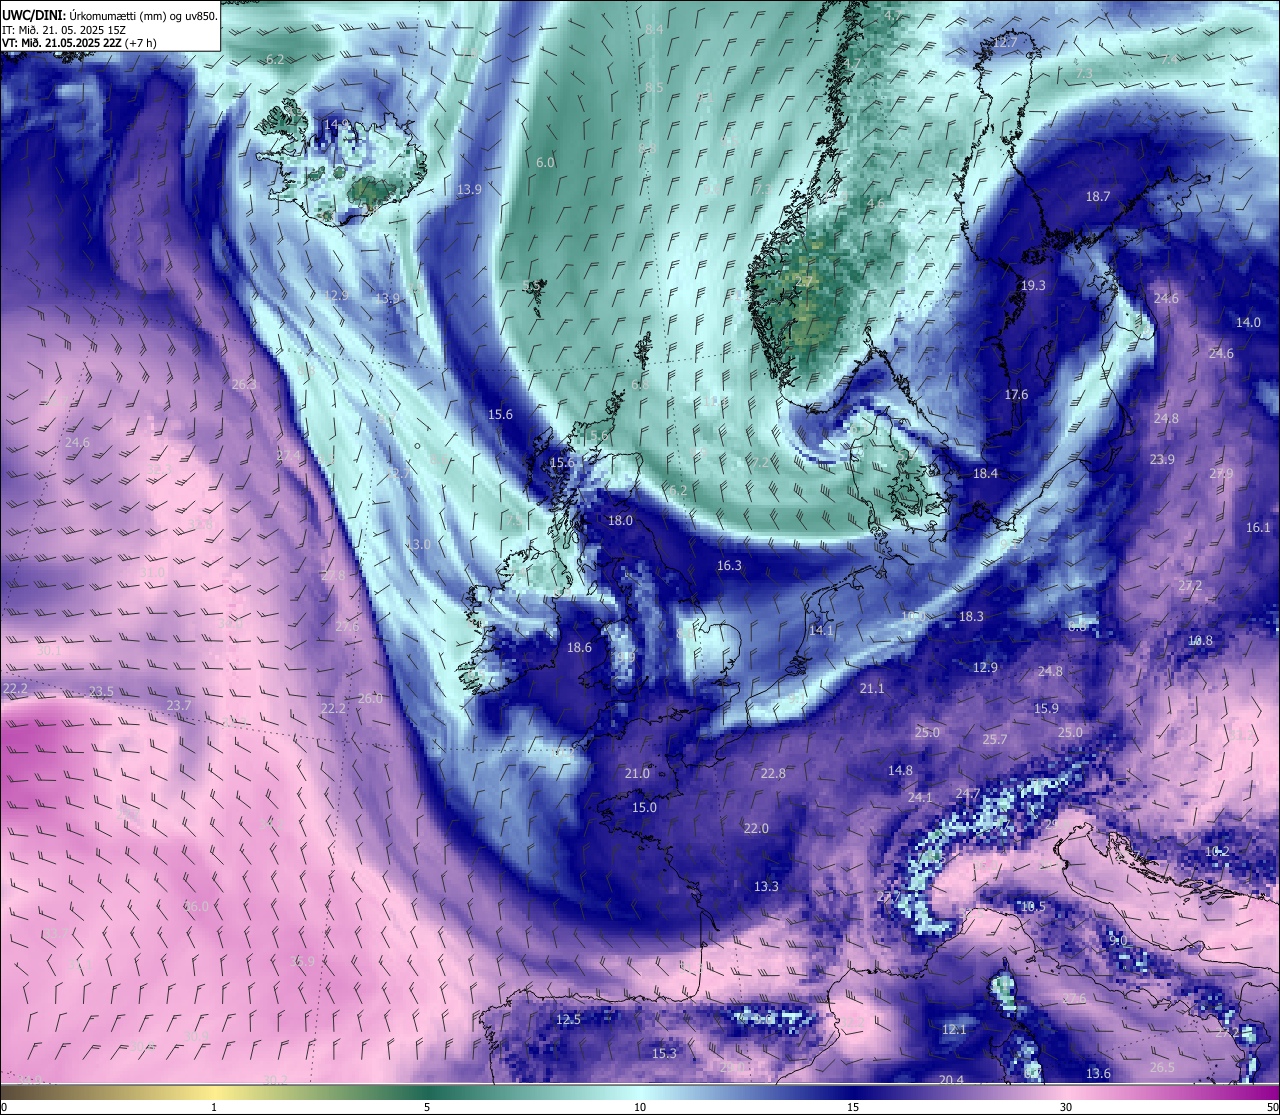The height and width of the screenshot is (1115, 1280).
Task: Click the '23.9' value on the map
Action: (x=1162, y=459)
